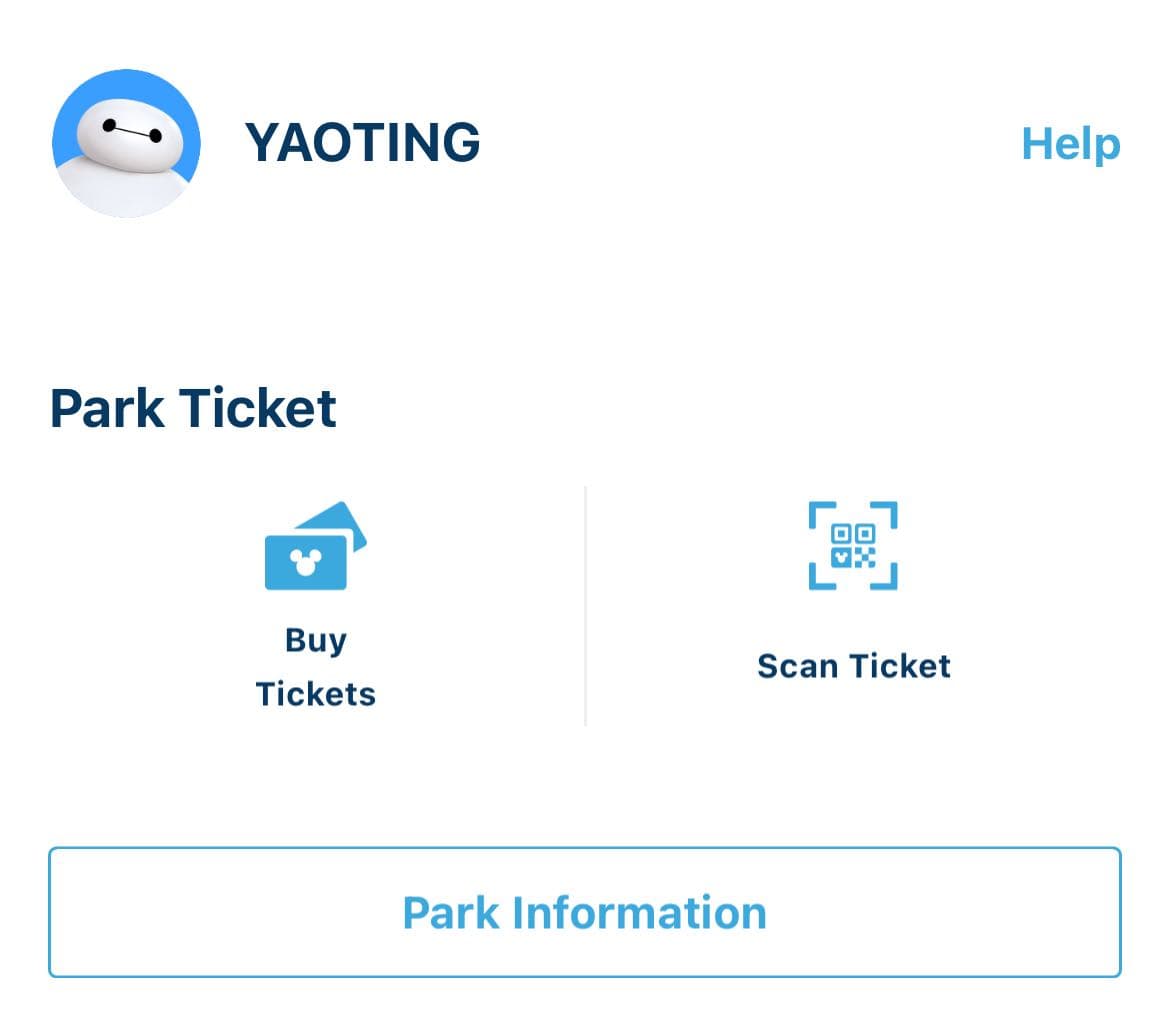This screenshot has height=1020, width=1170.
Task: Tap the word Buy under the ticket icon
Action: pos(316,641)
